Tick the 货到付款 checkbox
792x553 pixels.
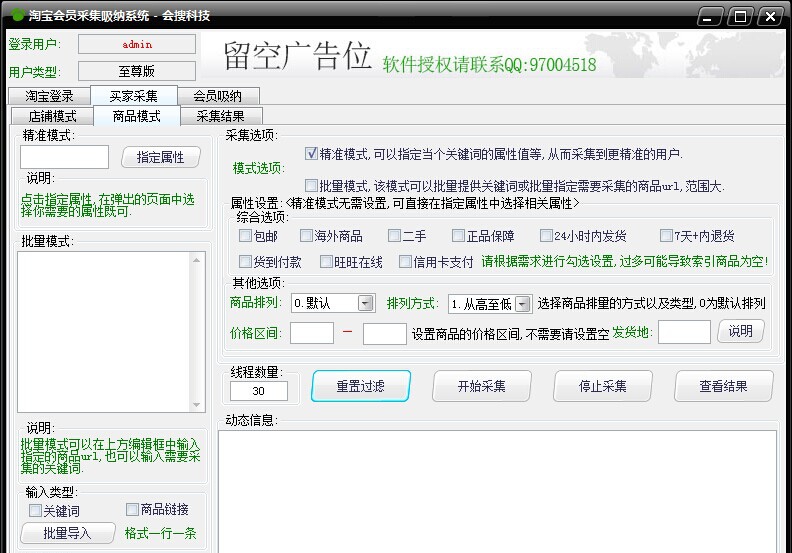245,261
